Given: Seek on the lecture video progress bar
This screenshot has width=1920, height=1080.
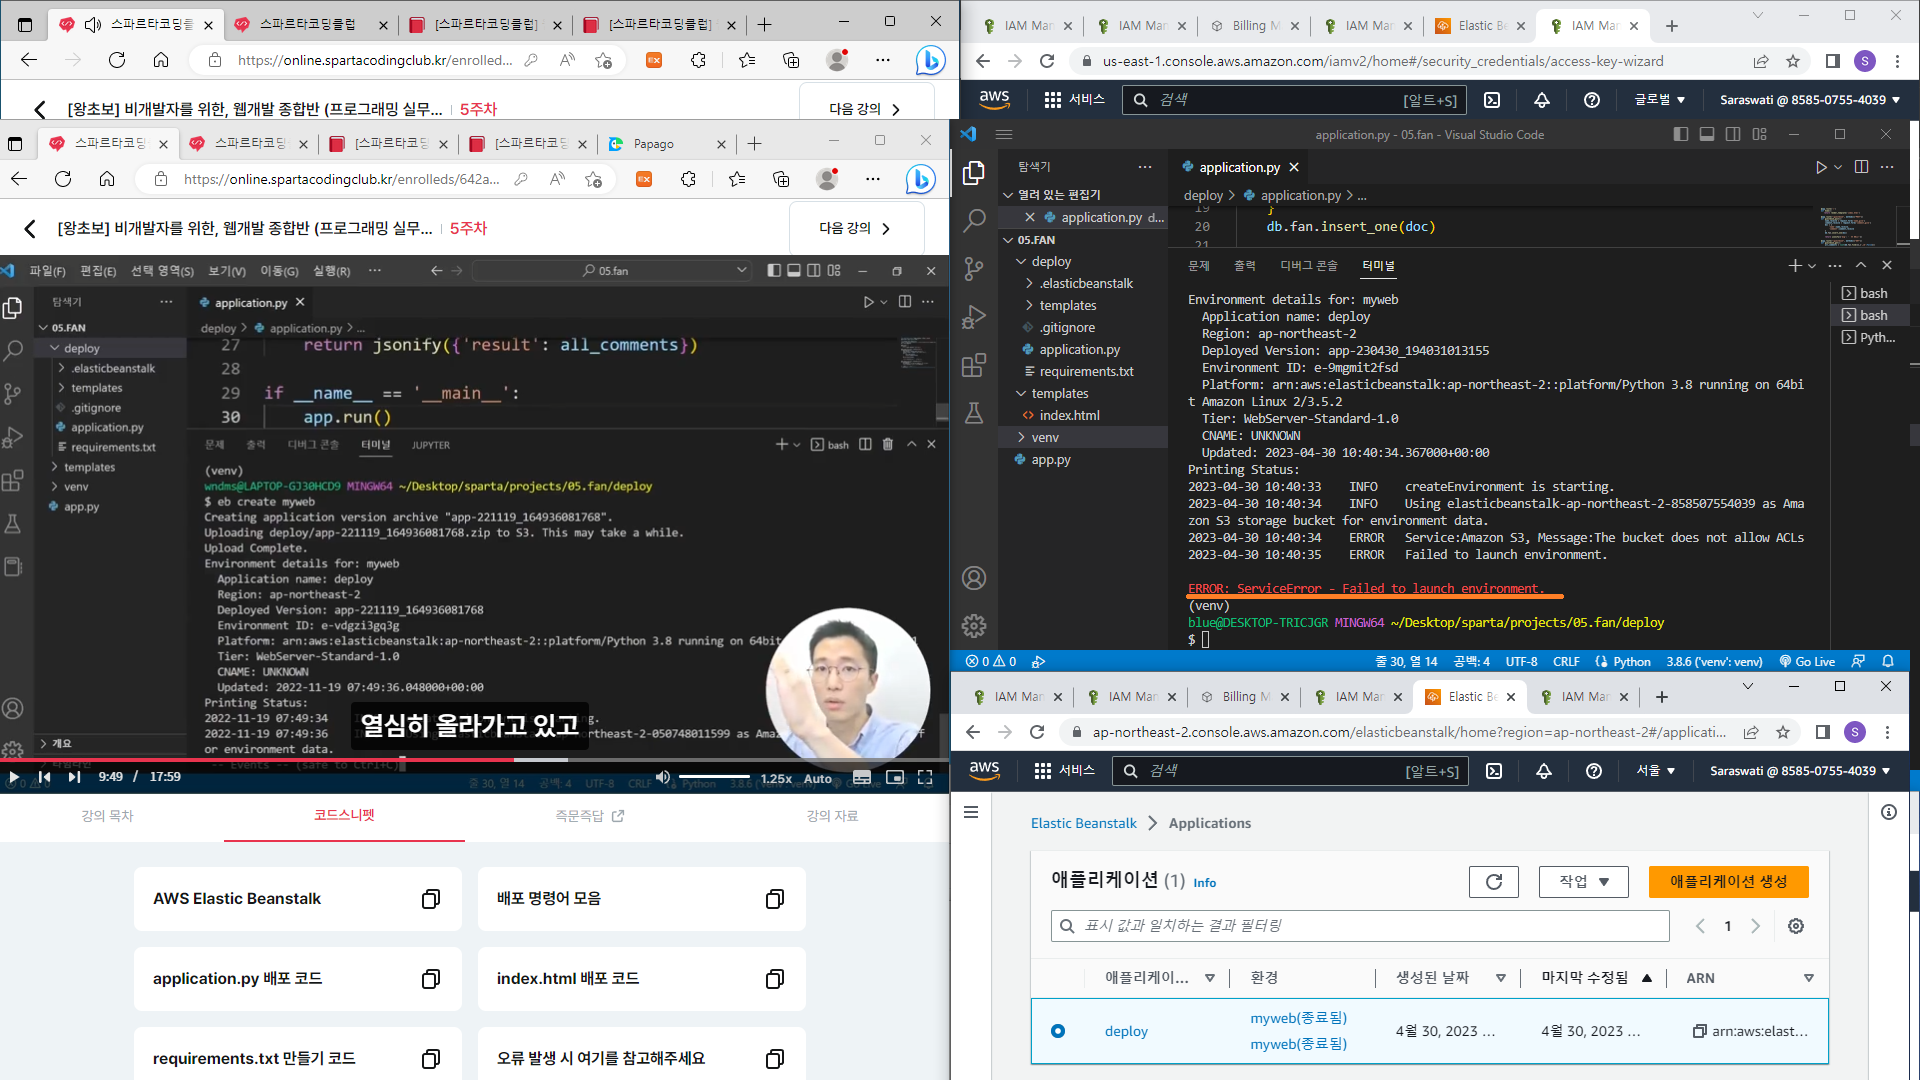Looking at the screenshot, I should tap(474, 760).
